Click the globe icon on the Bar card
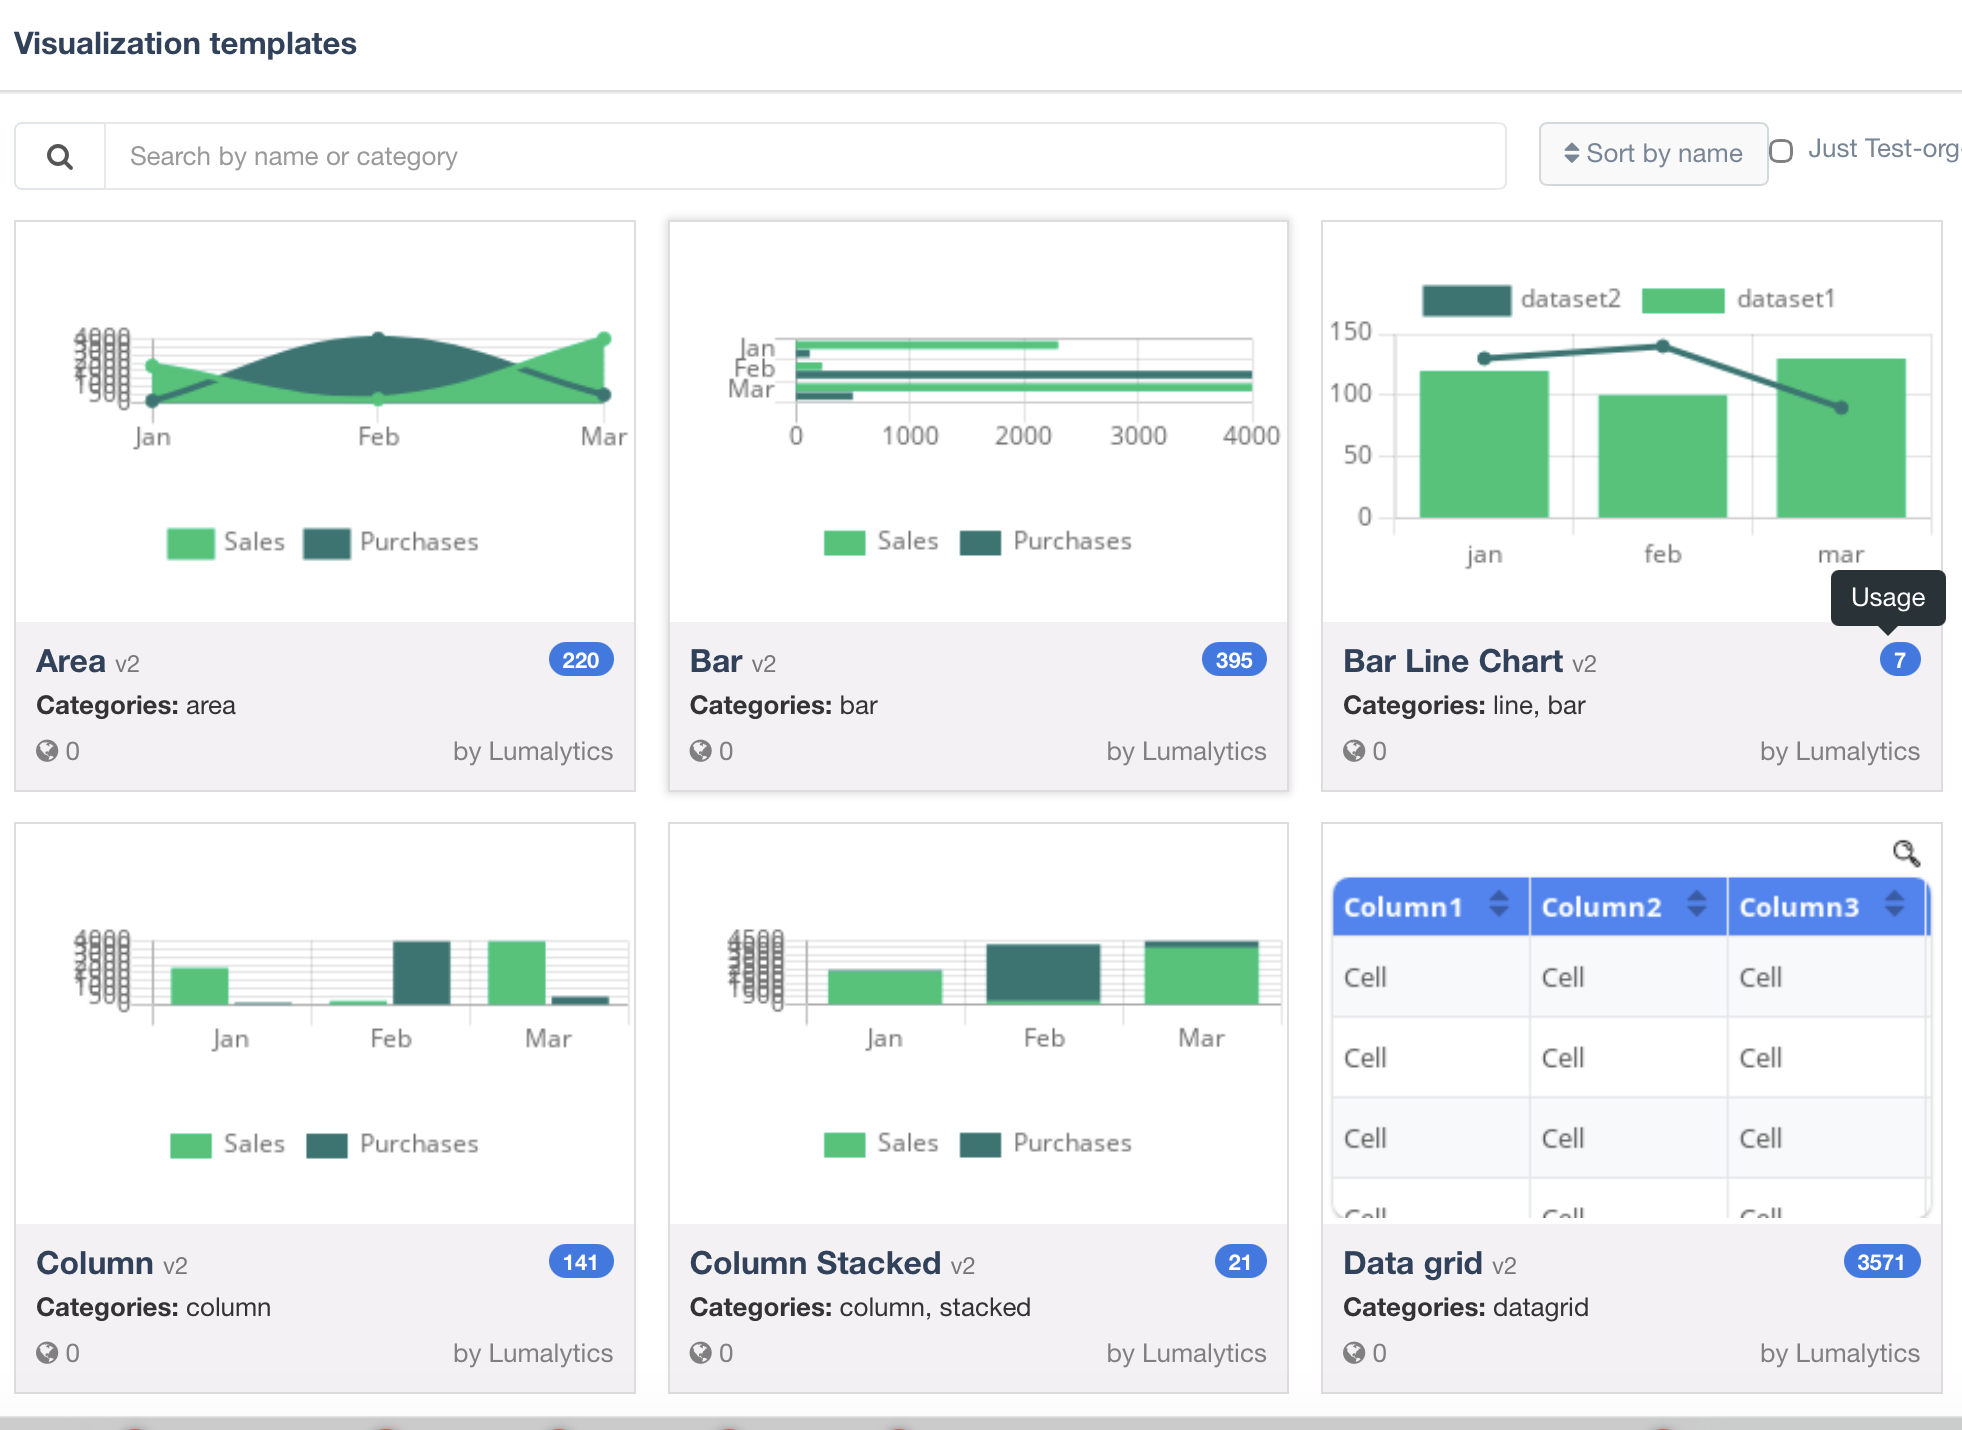 [x=700, y=751]
